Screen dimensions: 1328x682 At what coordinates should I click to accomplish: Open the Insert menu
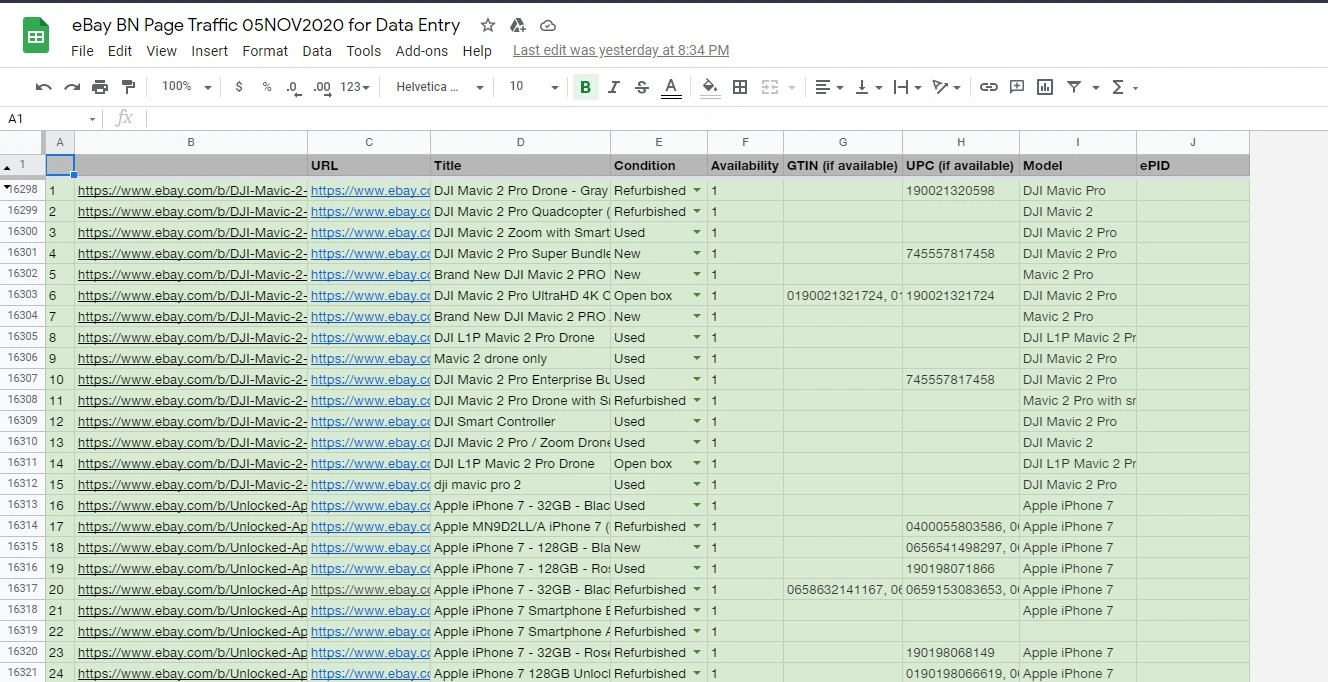point(210,51)
